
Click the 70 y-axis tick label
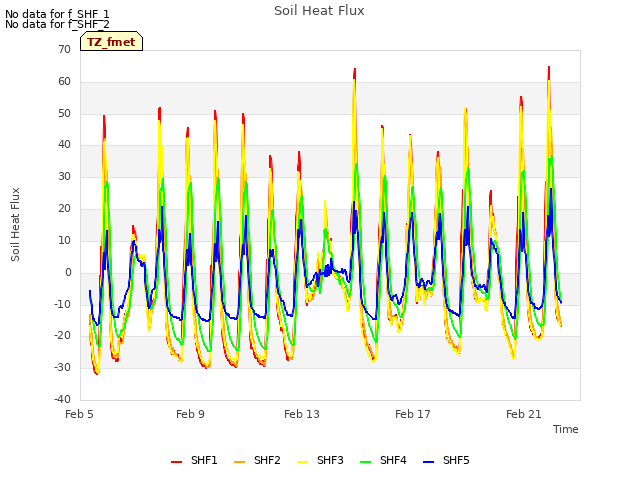(x=64, y=49)
